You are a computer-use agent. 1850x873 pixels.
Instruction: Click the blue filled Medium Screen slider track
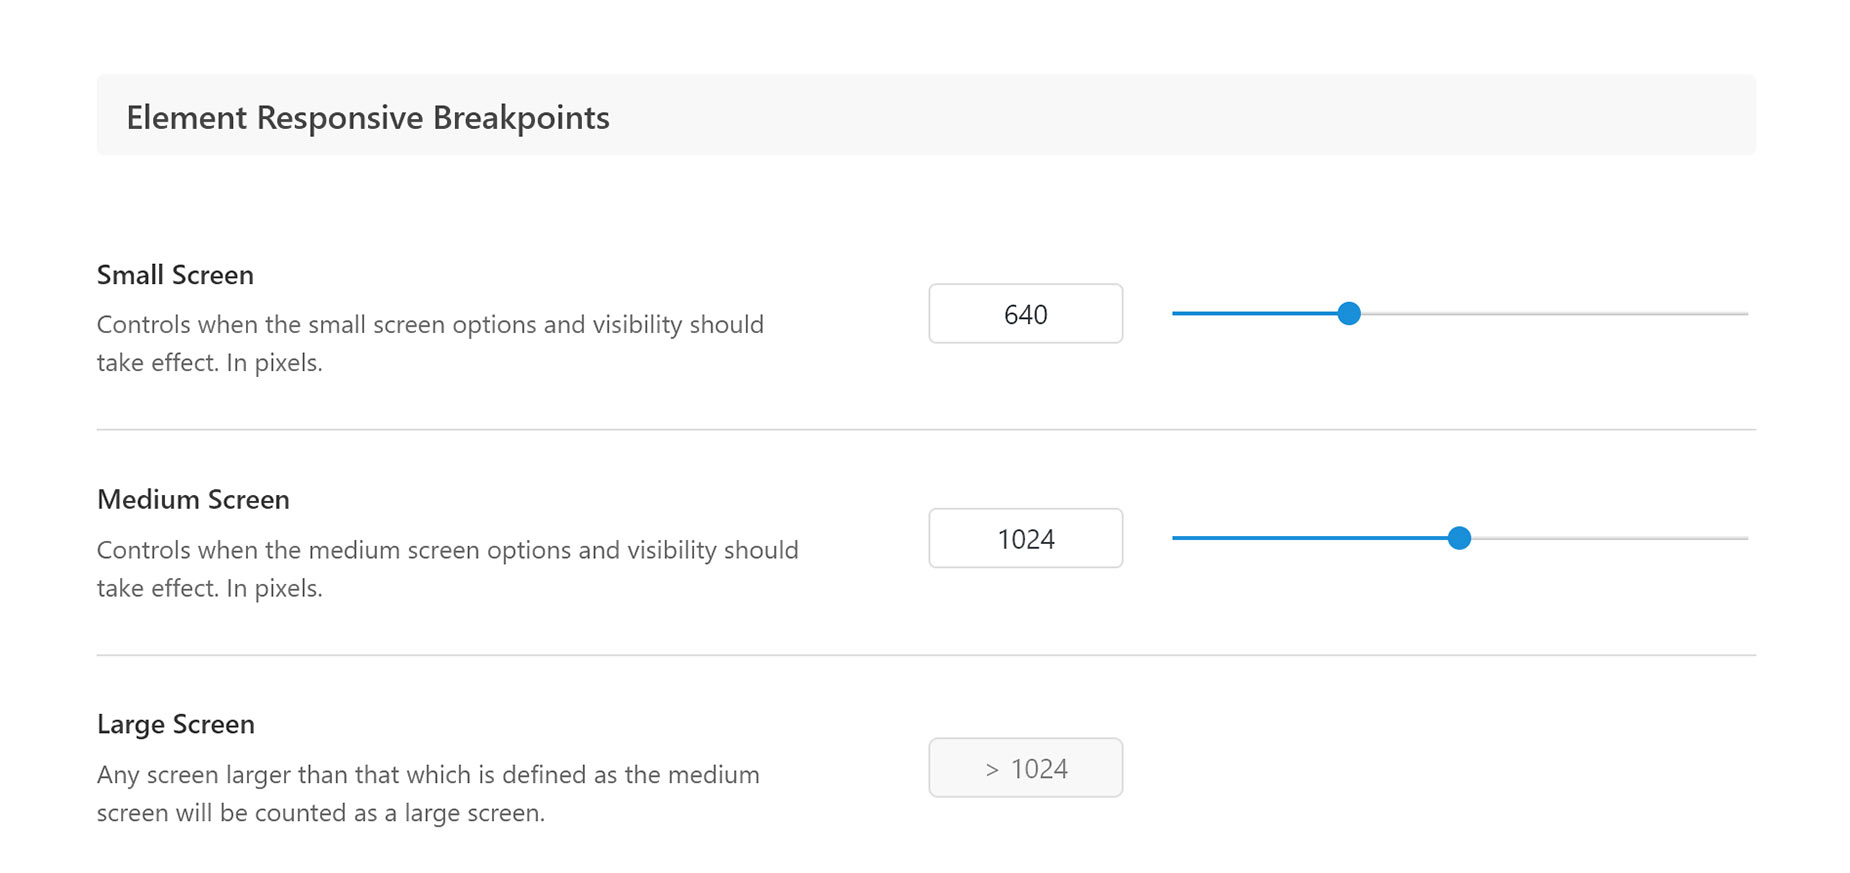1310,539
